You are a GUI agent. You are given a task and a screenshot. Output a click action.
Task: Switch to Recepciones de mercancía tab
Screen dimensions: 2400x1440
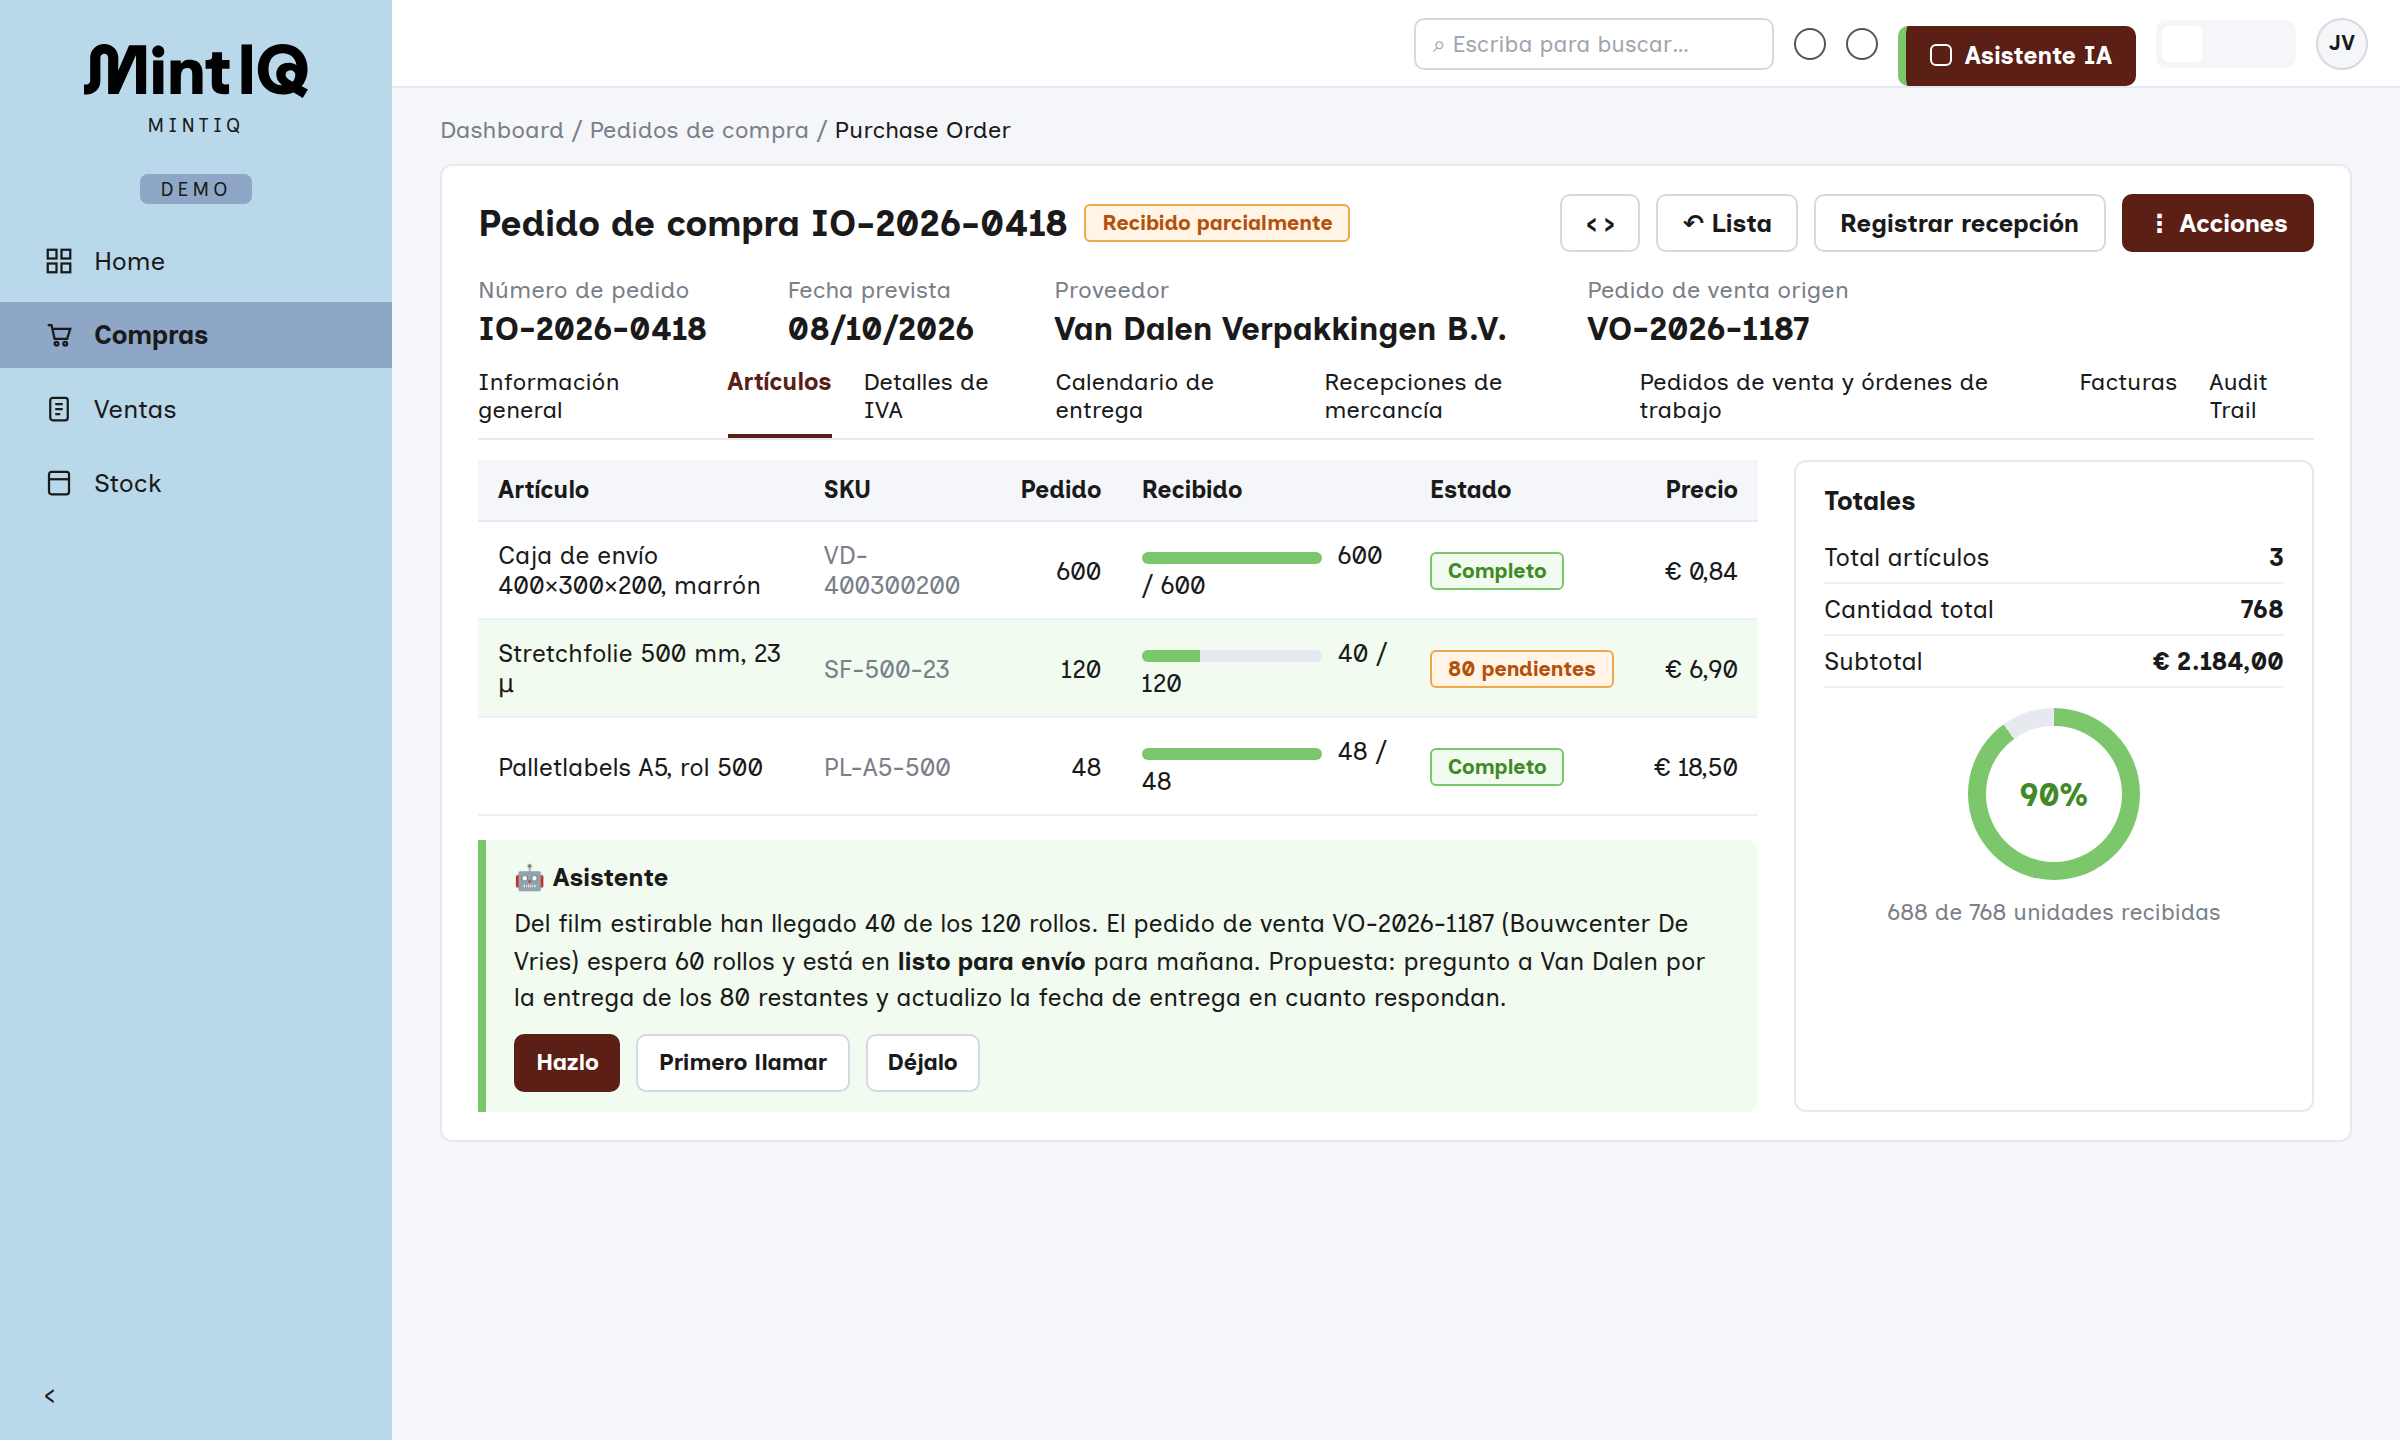(x=1465, y=396)
